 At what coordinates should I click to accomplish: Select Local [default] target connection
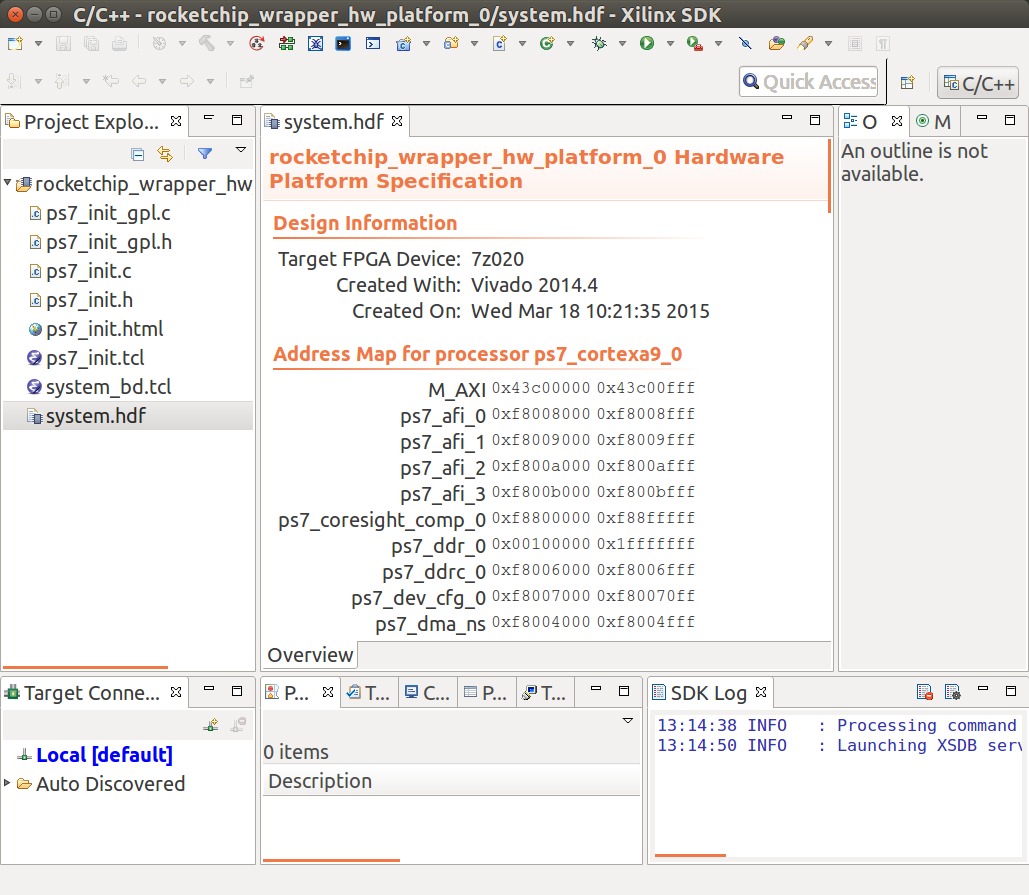pyautogui.click(x=104, y=755)
